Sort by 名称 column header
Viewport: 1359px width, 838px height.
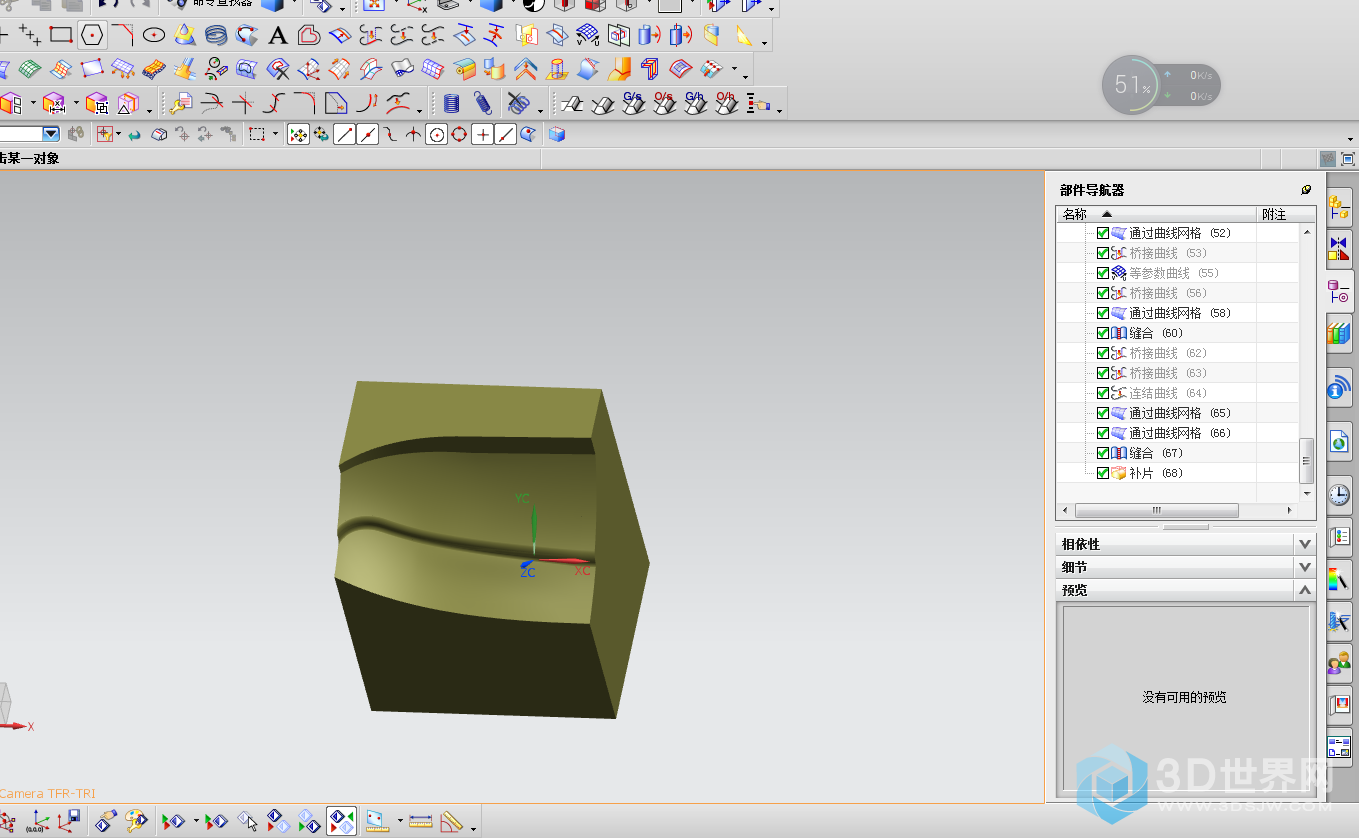[x=1156, y=214]
